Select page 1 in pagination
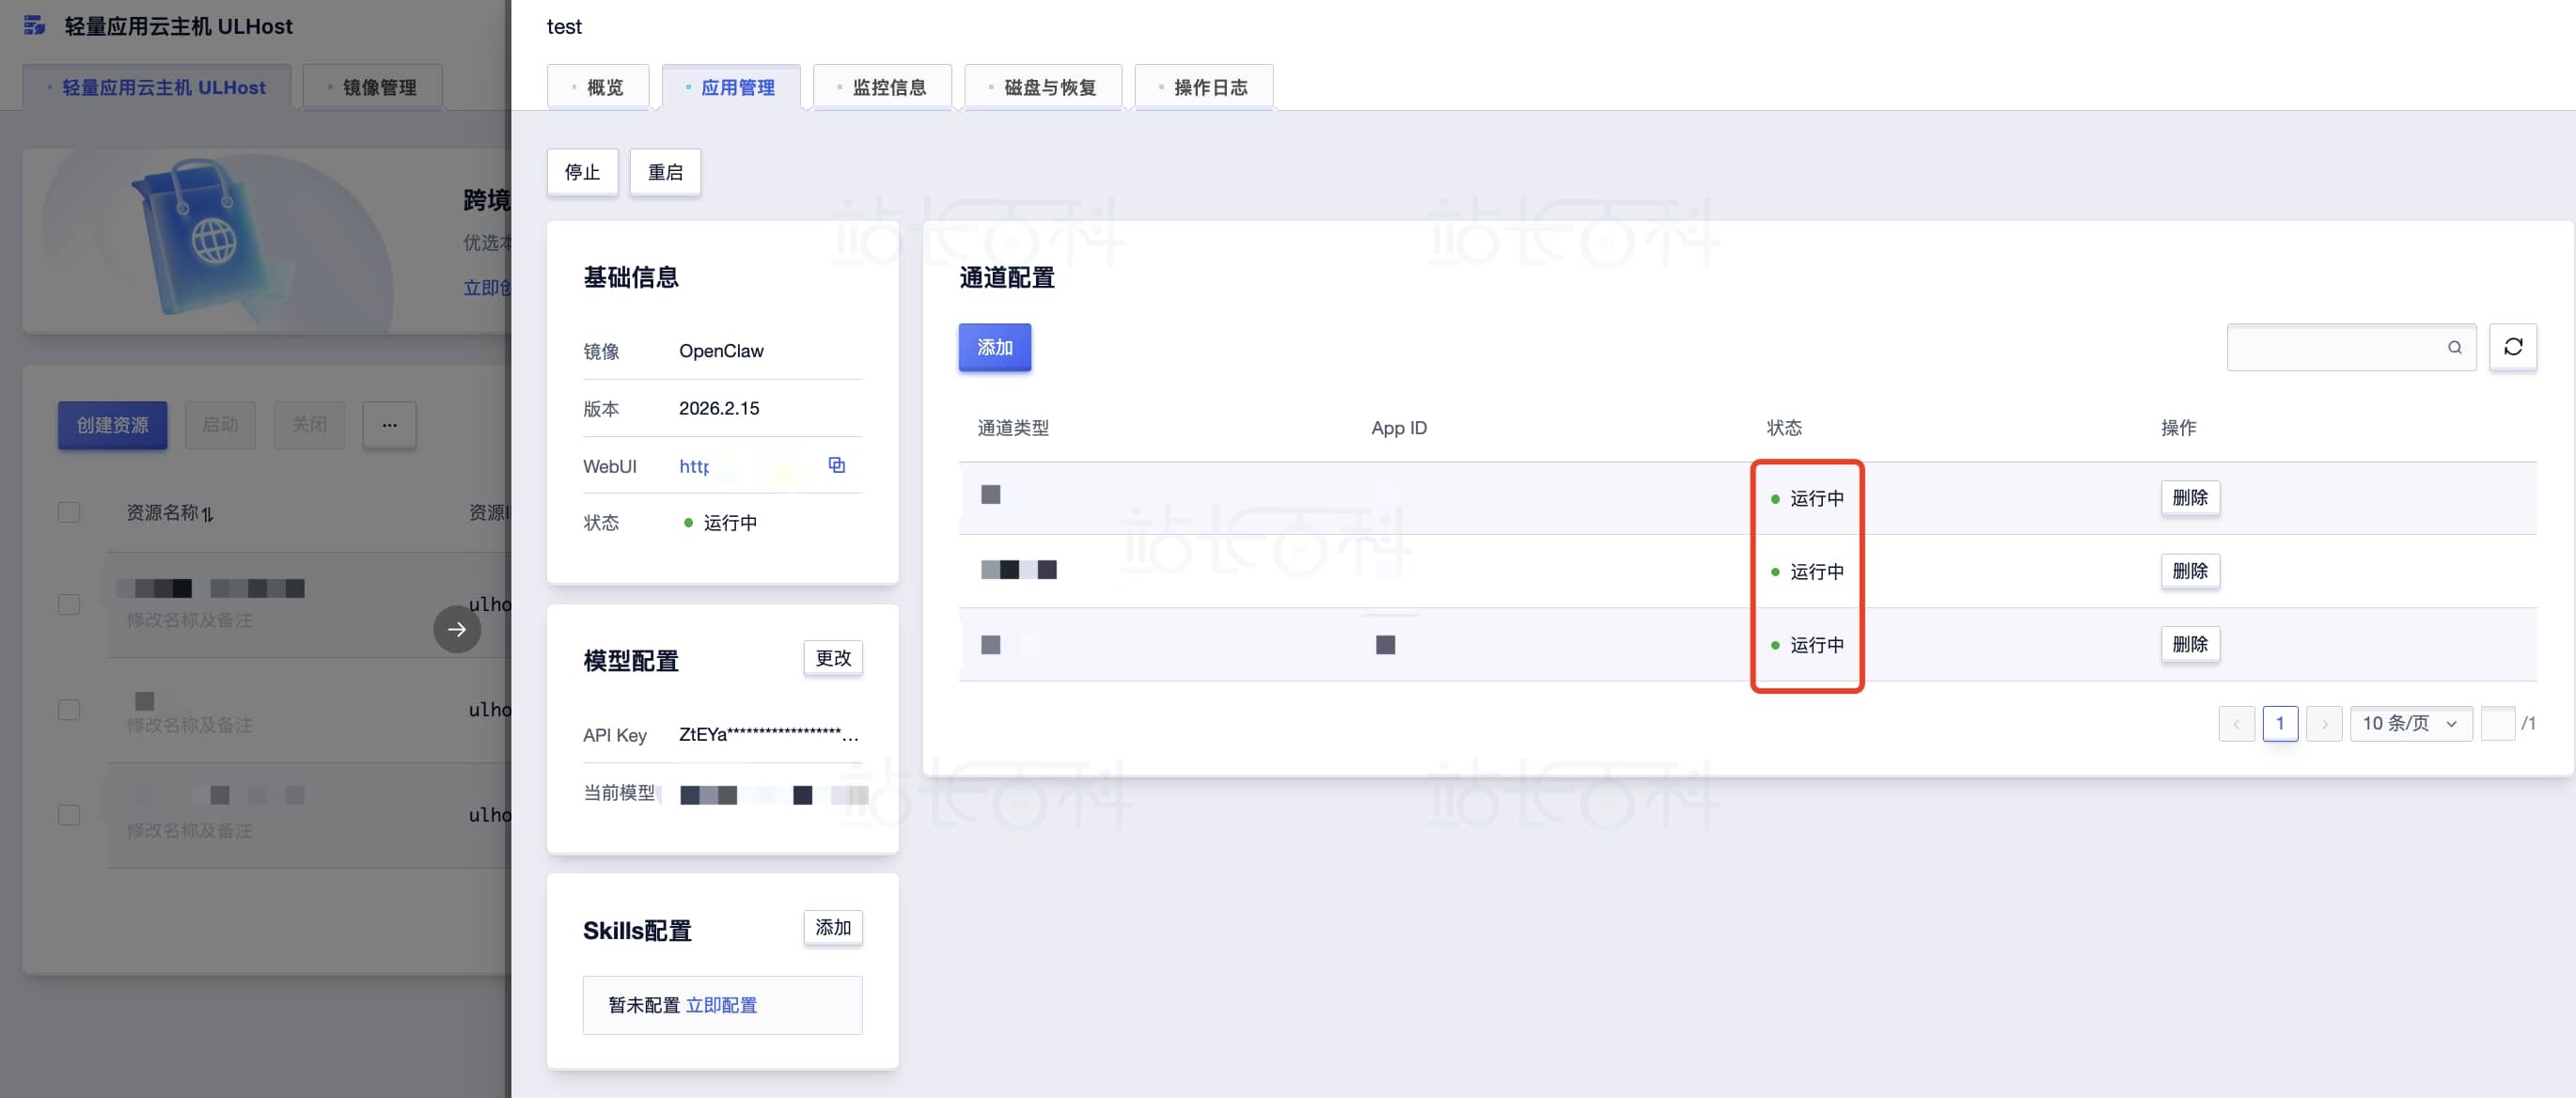 [x=2280, y=723]
